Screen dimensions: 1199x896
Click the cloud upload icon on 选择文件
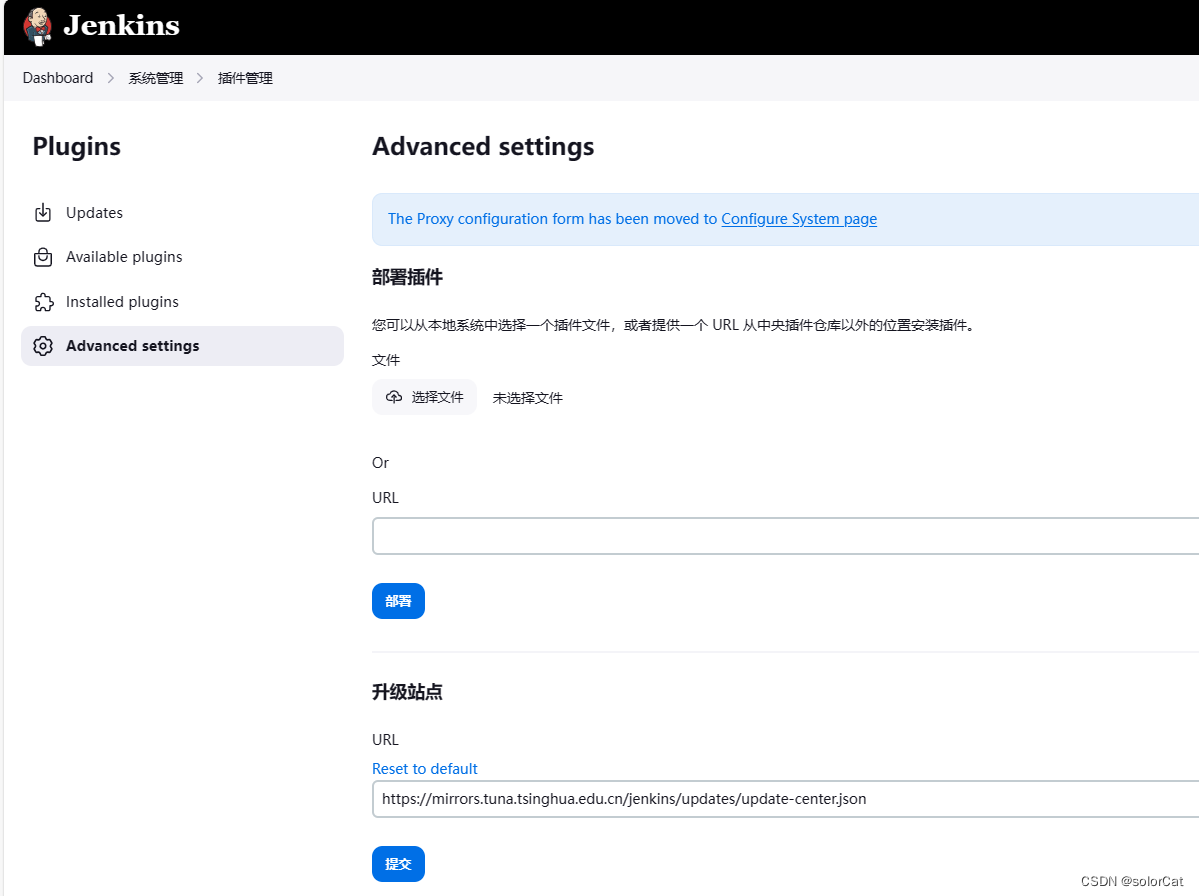(x=394, y=397)
